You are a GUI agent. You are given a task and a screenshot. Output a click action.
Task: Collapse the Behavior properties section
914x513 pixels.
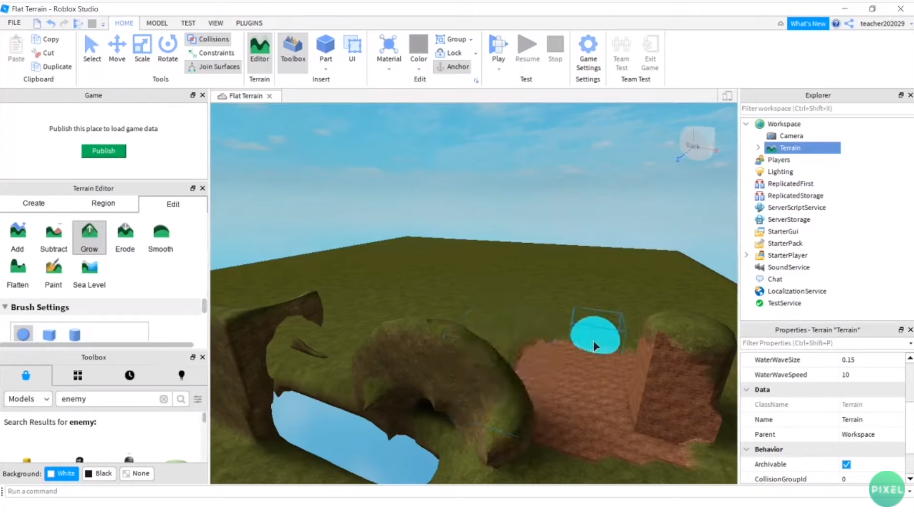747,449
